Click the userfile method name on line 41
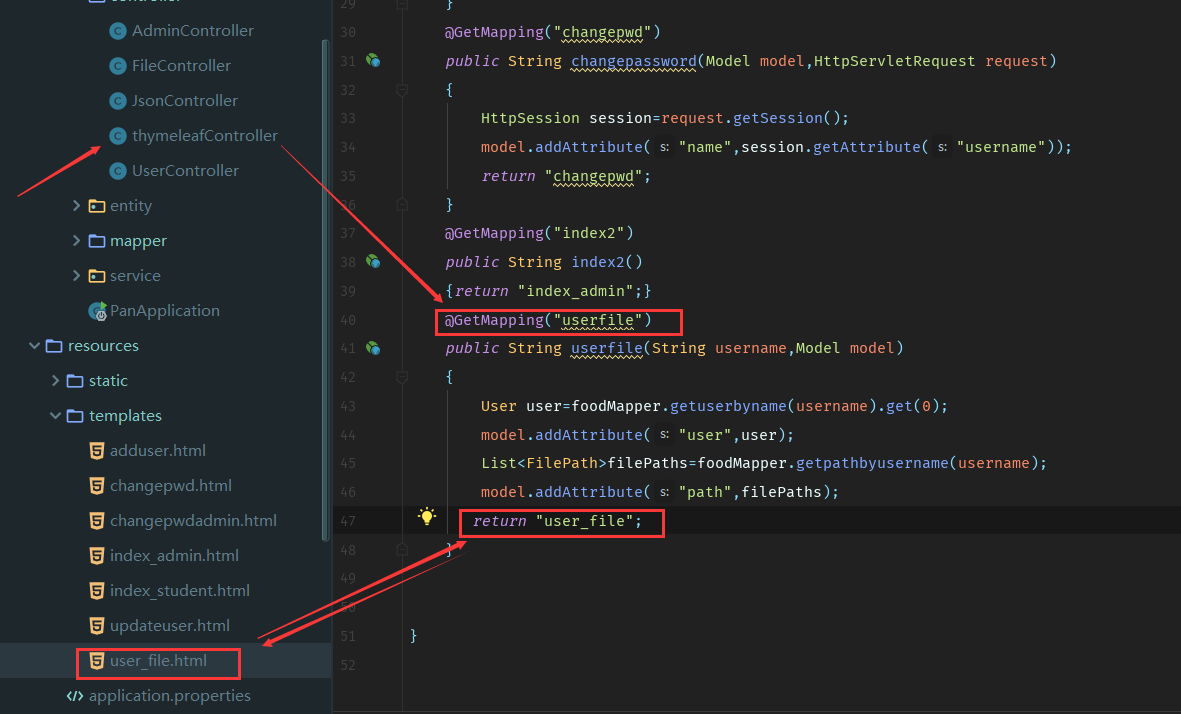This screenshot has width=1181, height=714. tap(606, 348)
